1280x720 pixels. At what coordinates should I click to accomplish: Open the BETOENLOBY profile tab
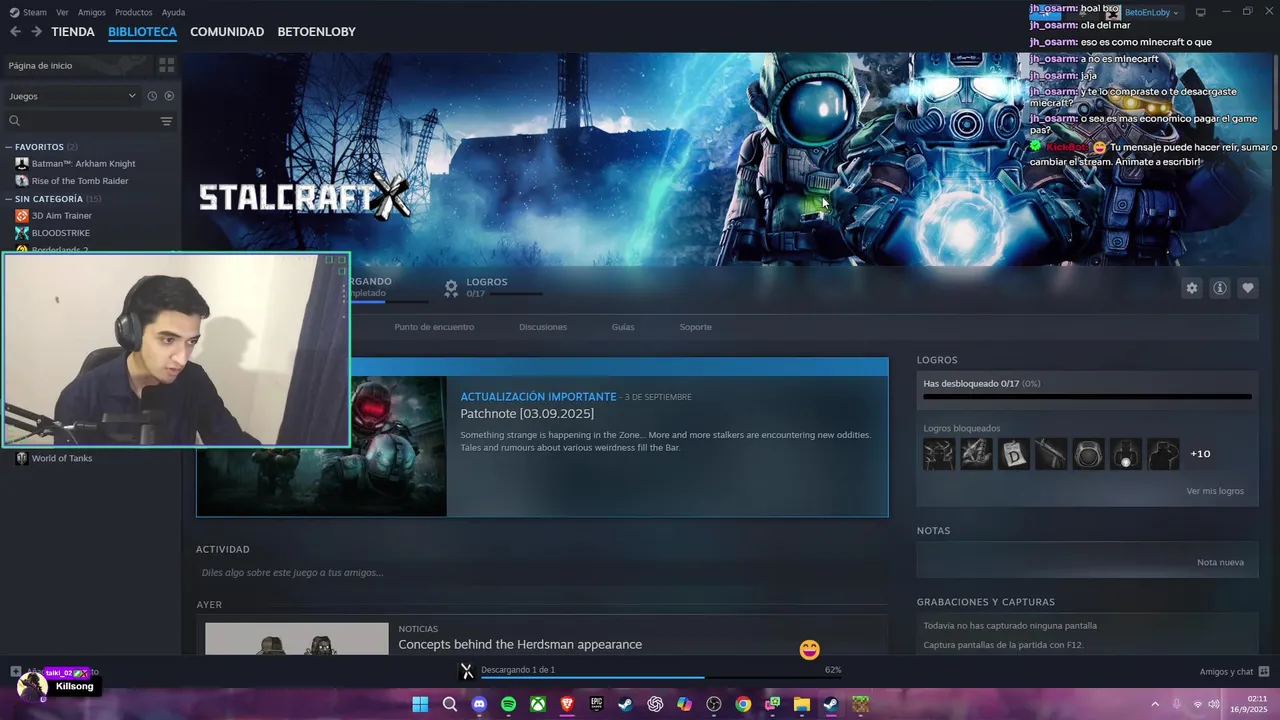316,32
